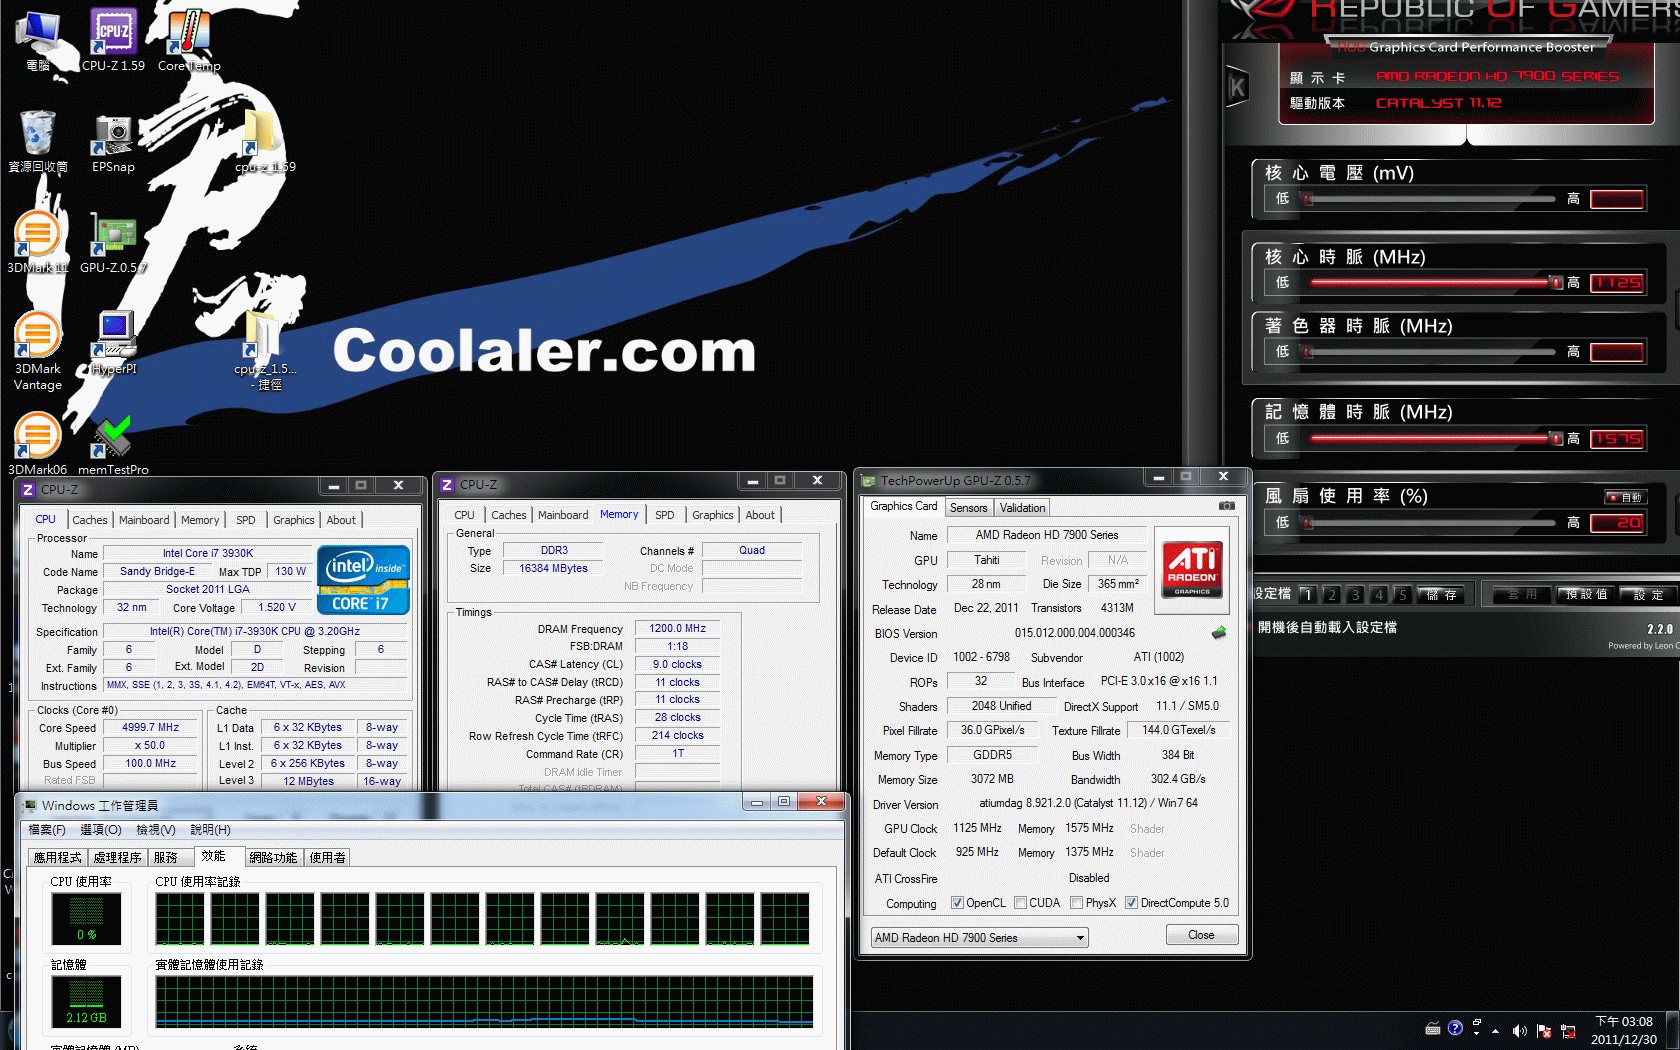Launch the 3DMark06 shortcut
The width and height of the screenshot is (1680, 1050).
(x=38, y=444)
